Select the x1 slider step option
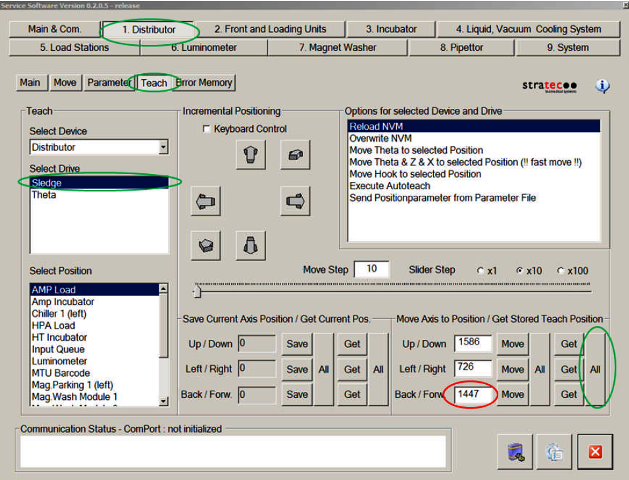Viewport: 629px width, 480px height. (x=481, y=271)
